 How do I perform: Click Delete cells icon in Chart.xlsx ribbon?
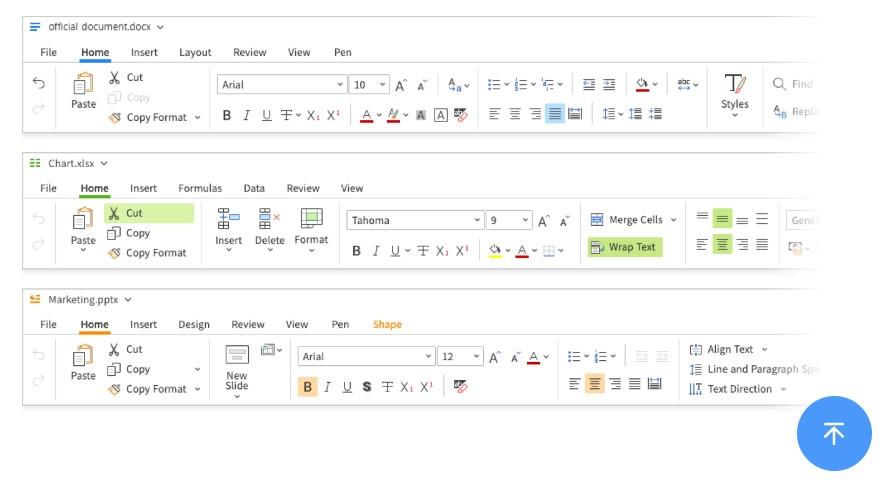(269, 218)
